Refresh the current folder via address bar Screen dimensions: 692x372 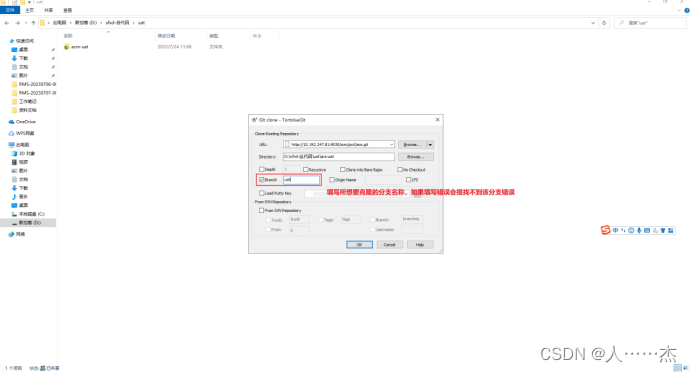tap(604, 23)
